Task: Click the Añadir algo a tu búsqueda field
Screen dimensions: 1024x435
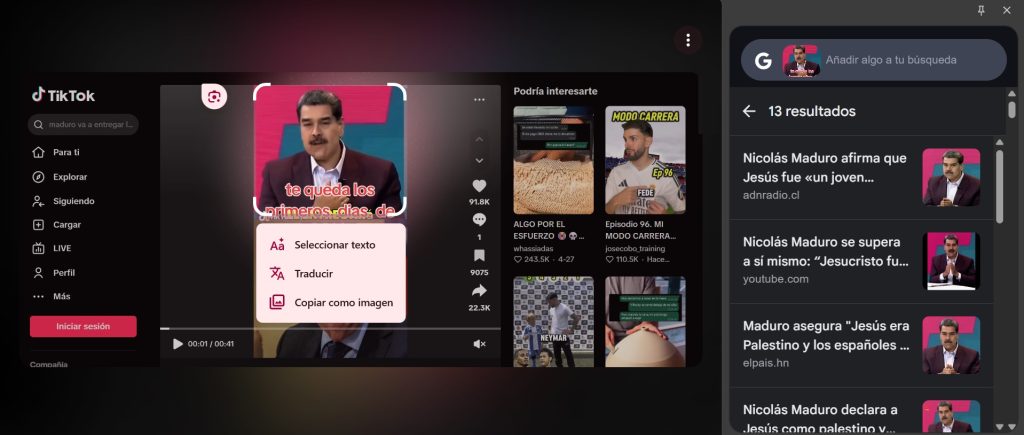Action: point(891,60)
